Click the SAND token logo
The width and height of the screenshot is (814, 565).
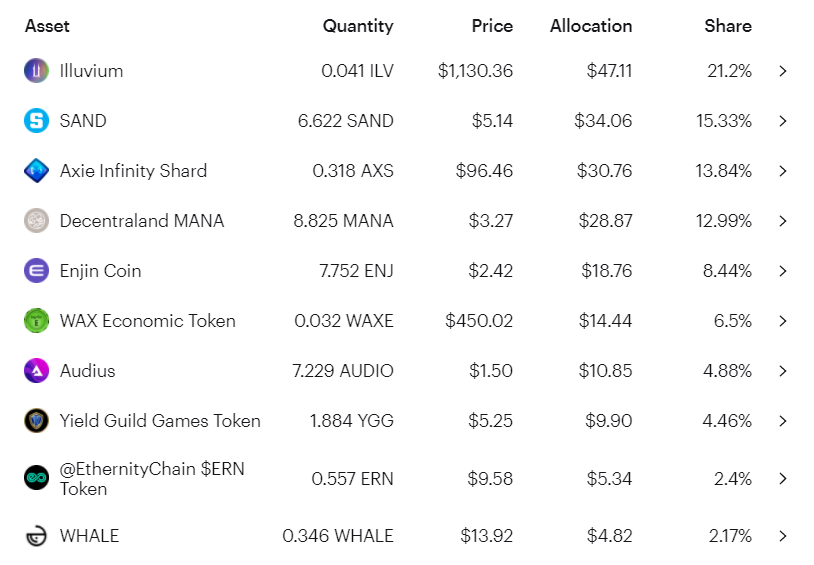[36, 121]
